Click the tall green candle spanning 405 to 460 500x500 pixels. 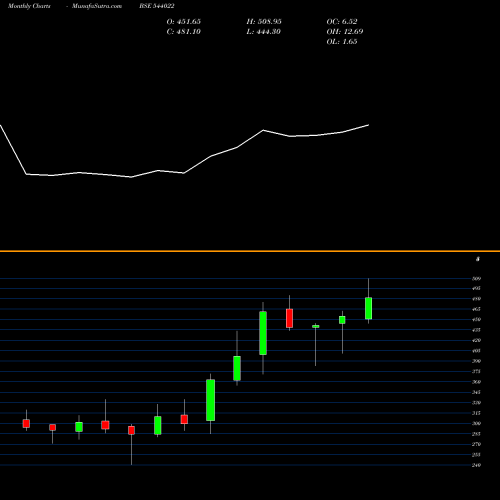[x=263, y=333]
